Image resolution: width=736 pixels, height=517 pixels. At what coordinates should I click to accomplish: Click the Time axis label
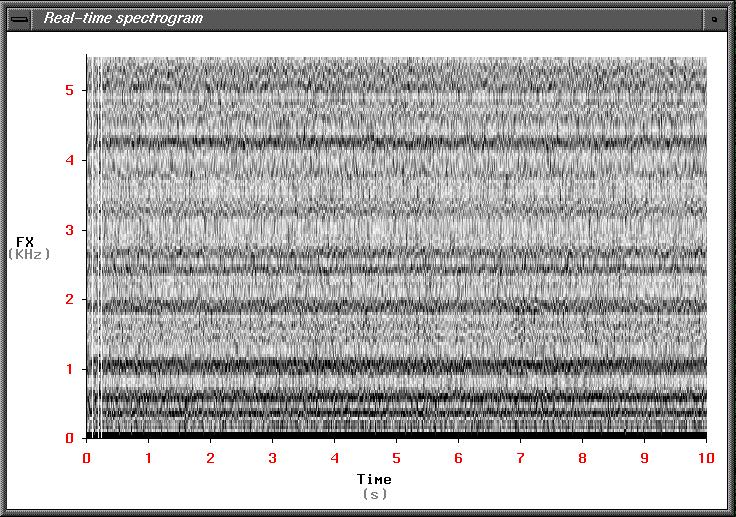coord(374,480)
